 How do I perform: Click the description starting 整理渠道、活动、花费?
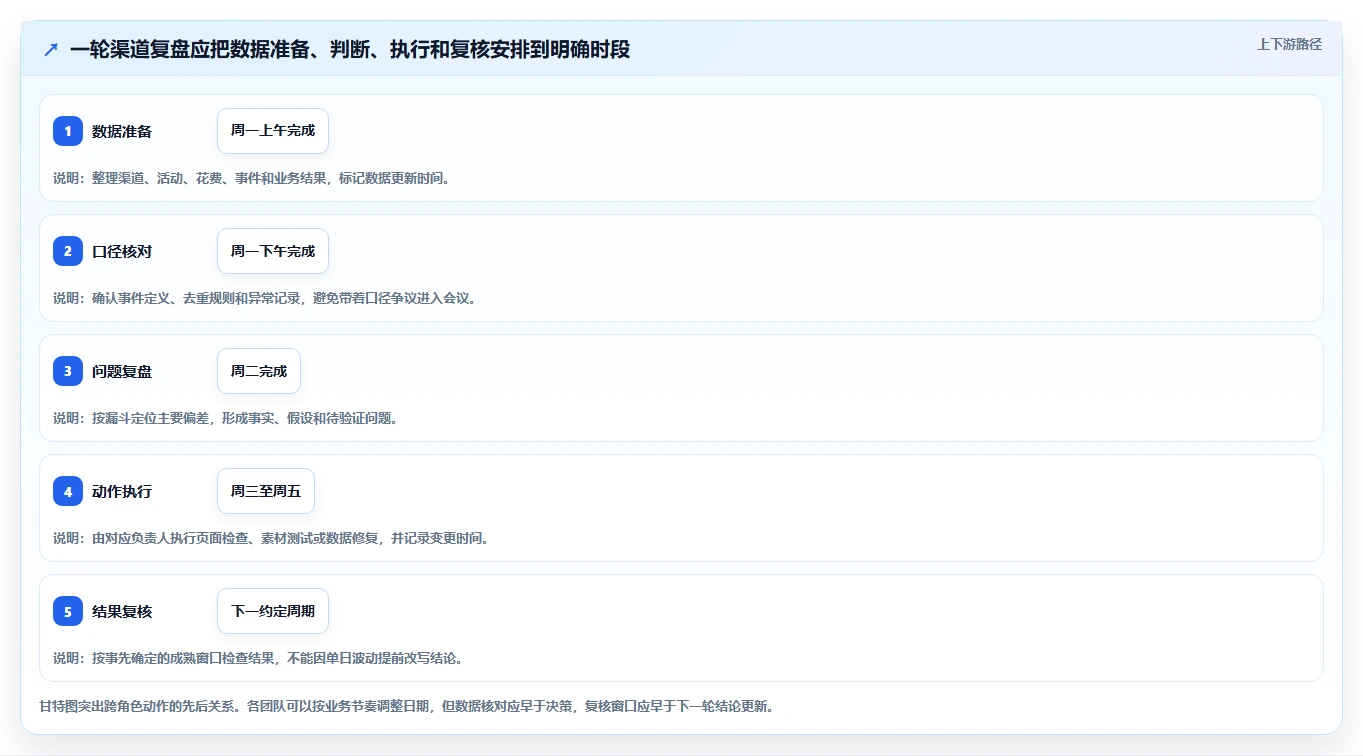pos(251,178)
